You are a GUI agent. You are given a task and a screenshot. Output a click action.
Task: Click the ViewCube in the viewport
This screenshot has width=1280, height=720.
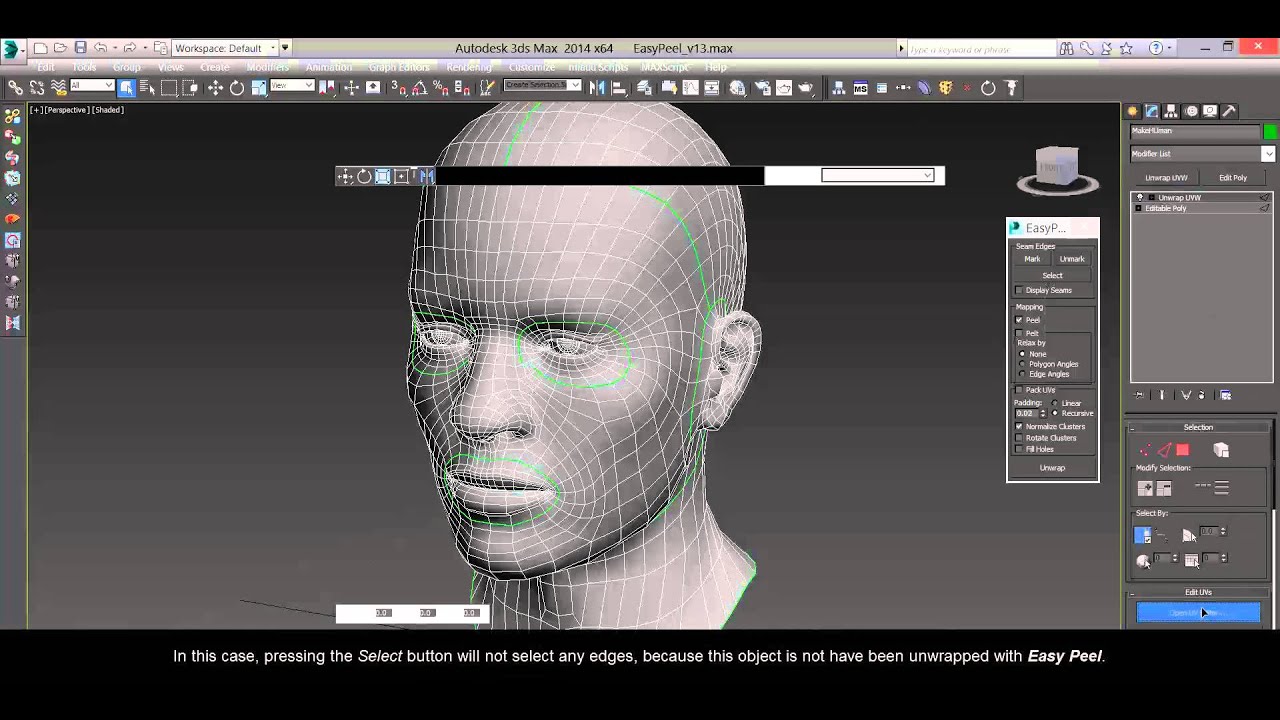pos(1057,168)
